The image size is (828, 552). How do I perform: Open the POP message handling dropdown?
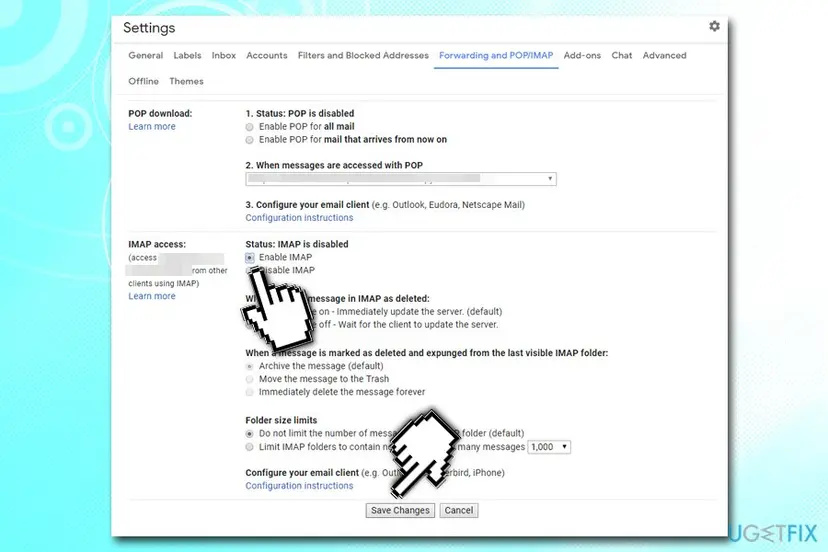pyautogui.click(x=401, y=179)
